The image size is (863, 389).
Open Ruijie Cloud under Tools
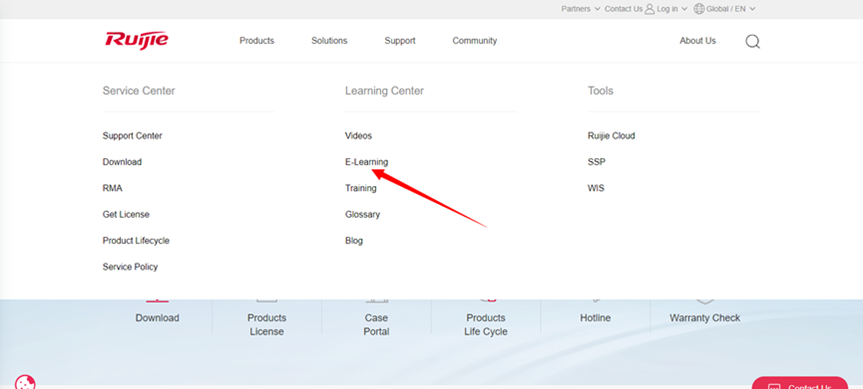pos(611,135)
